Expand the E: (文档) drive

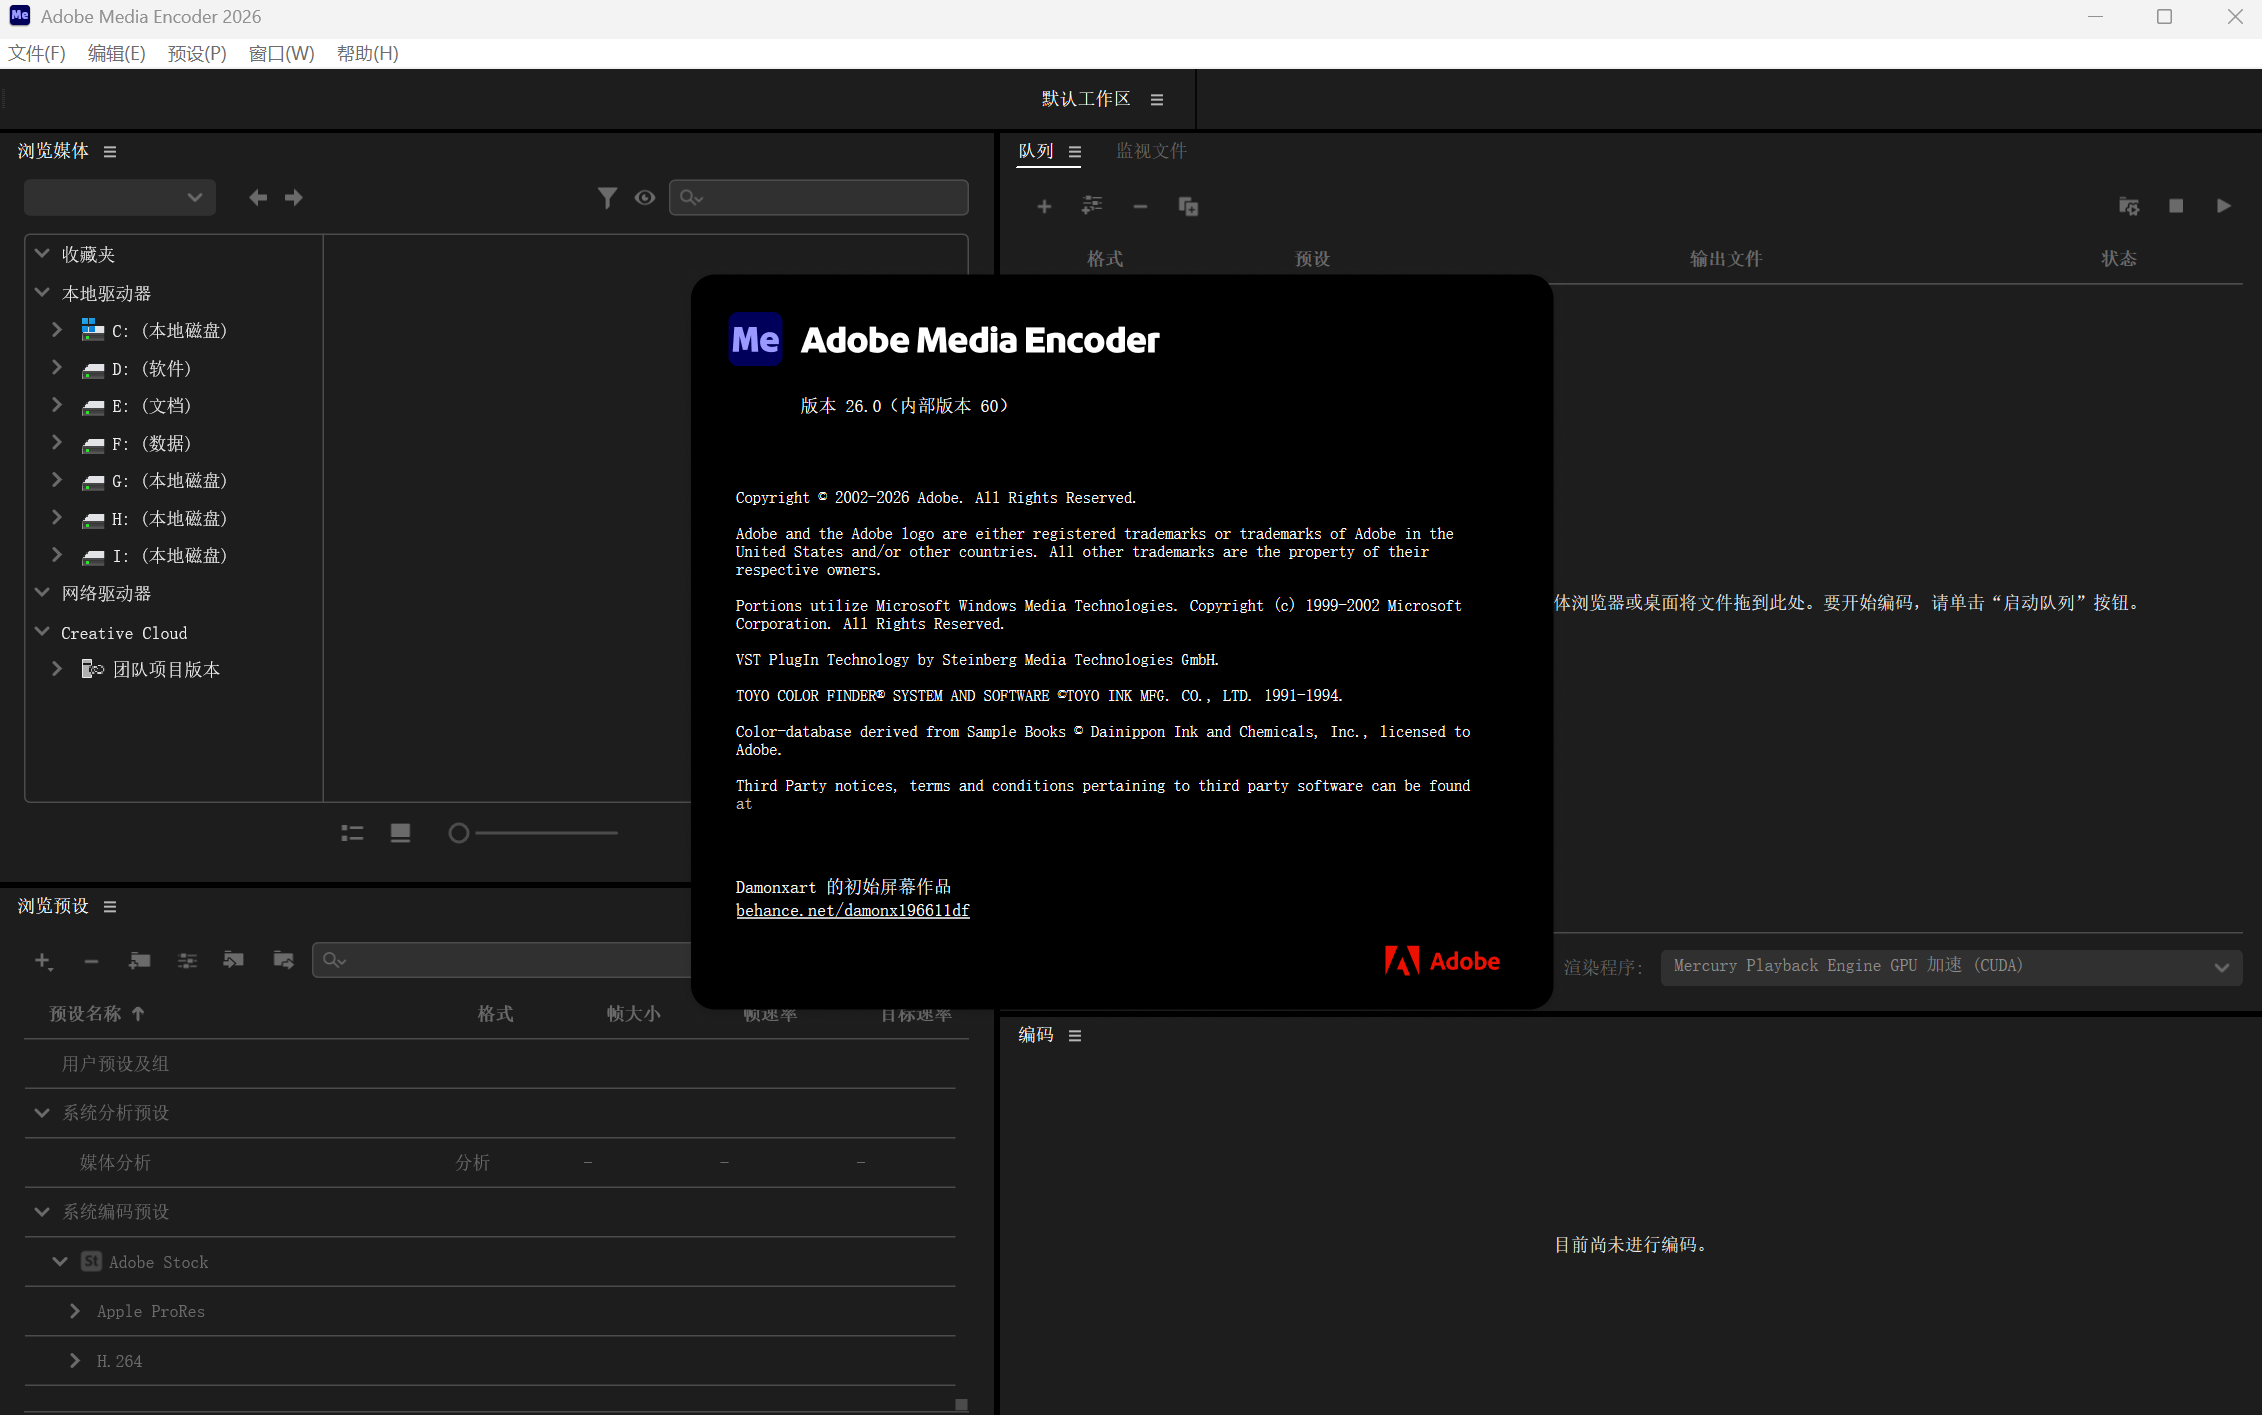(57, 405)
